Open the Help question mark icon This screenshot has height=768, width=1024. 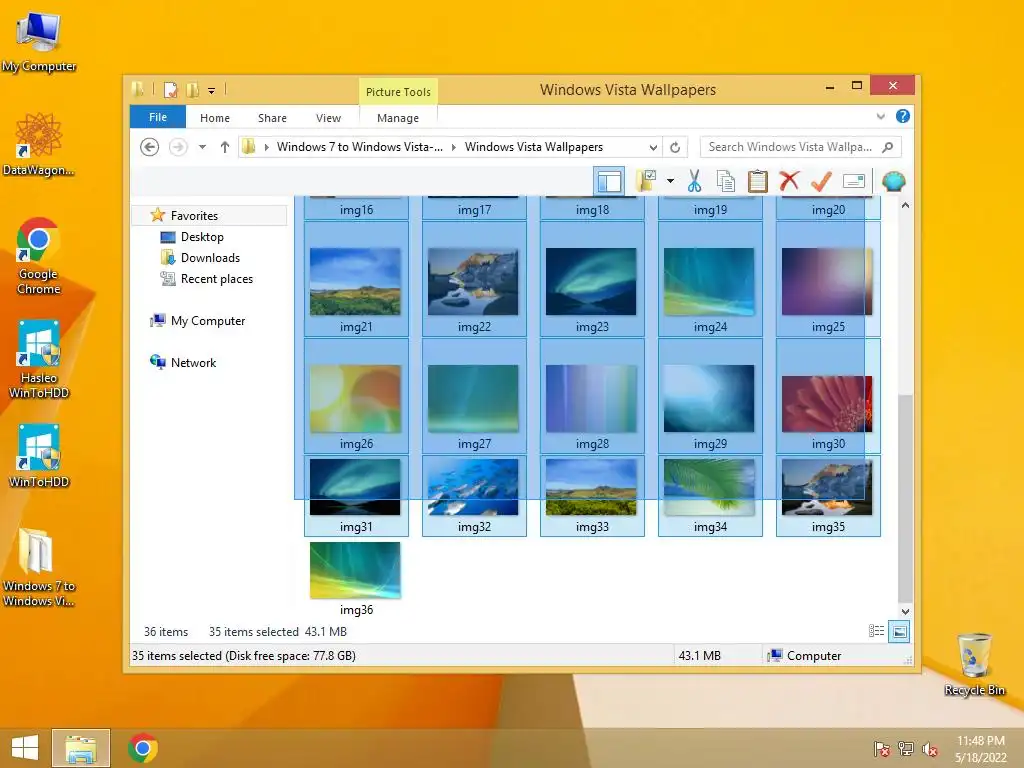[903, 116]
